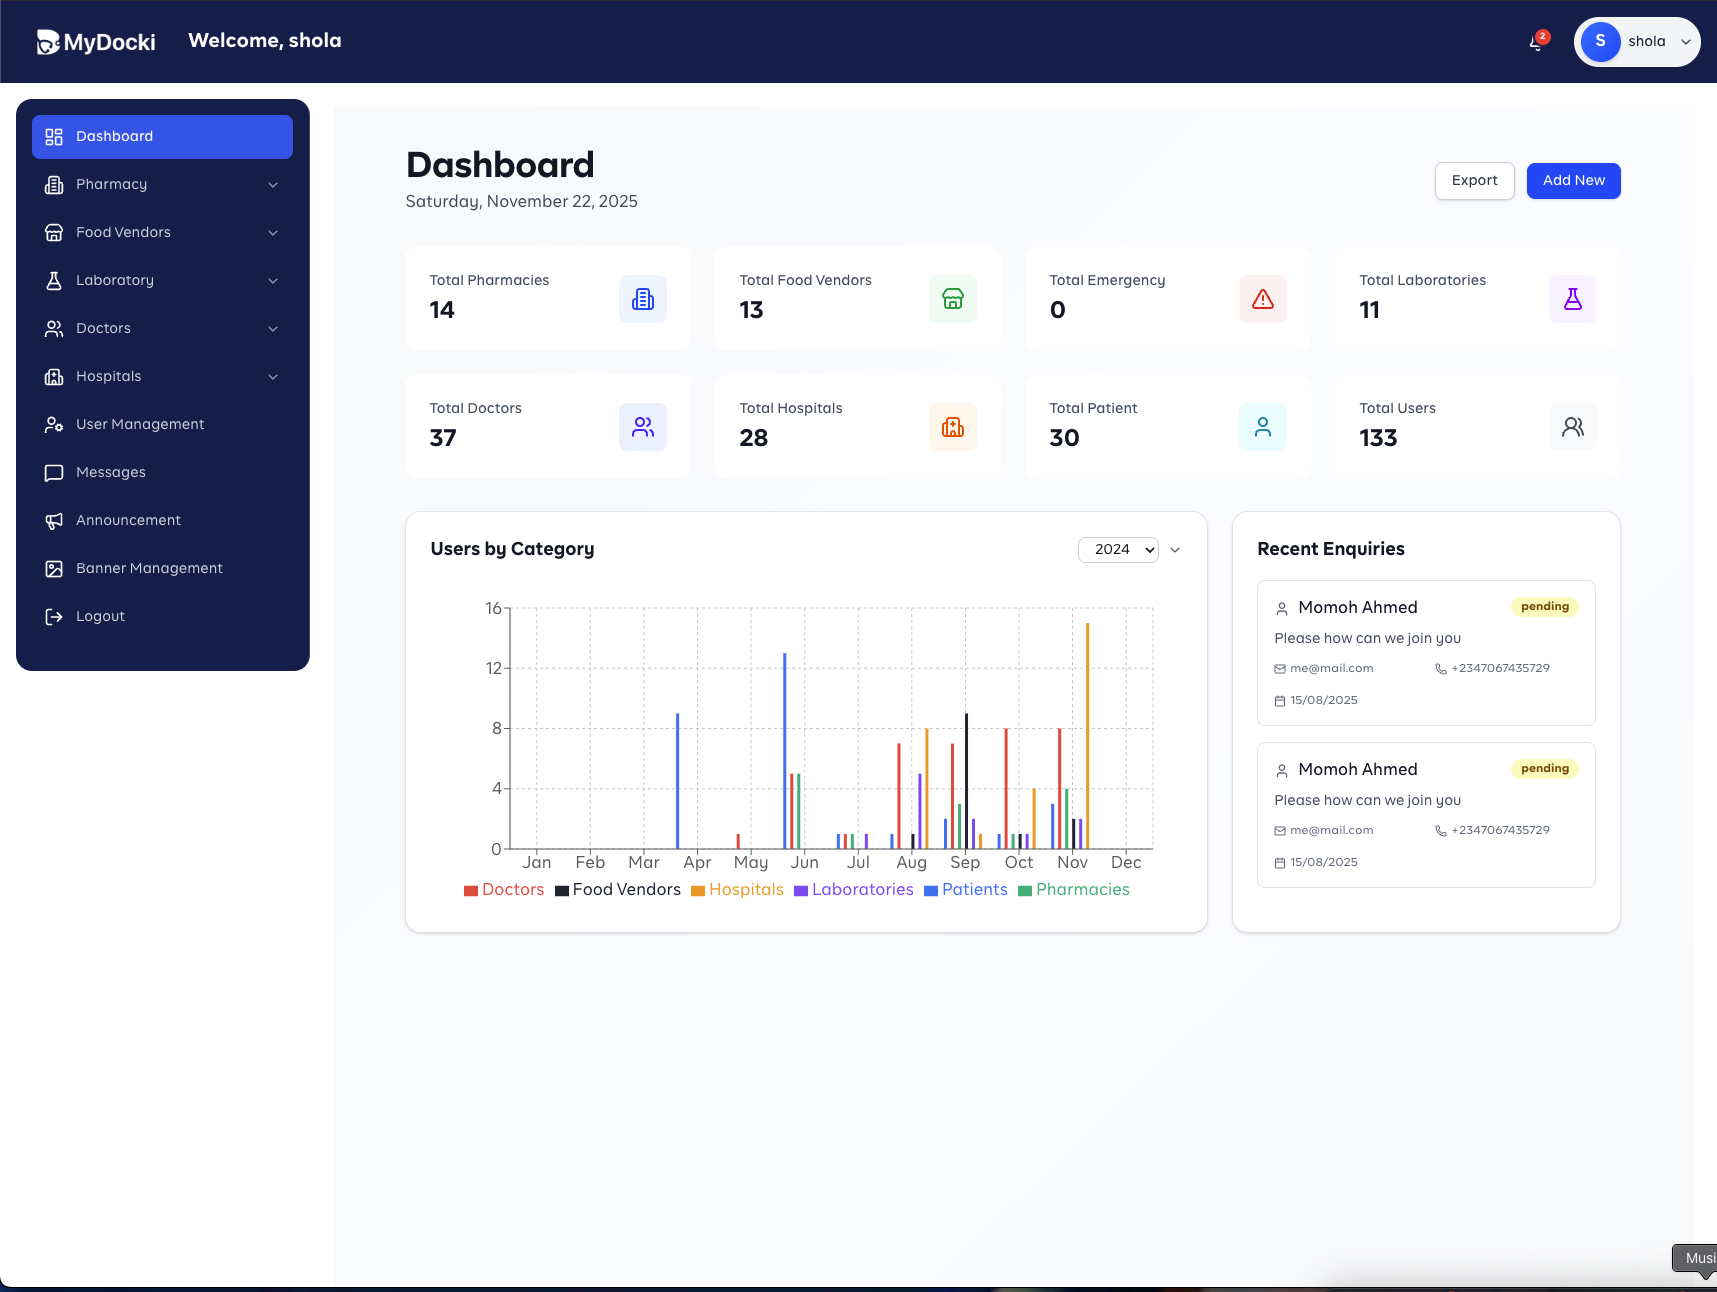Select Dashboard in the sidebar menu
1717x1292 pixels.
point(114,136)
